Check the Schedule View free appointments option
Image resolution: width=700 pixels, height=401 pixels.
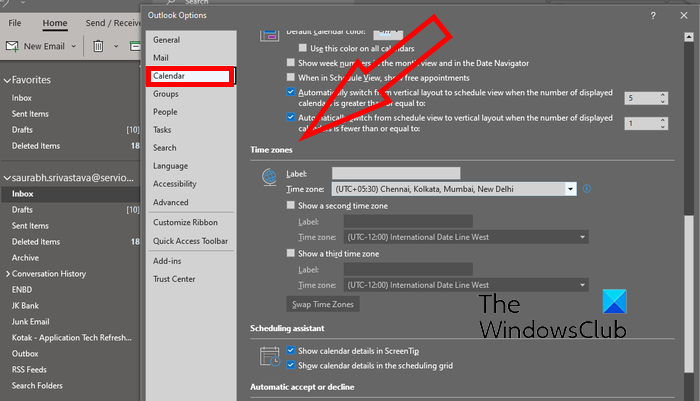(x=291, y=77)
